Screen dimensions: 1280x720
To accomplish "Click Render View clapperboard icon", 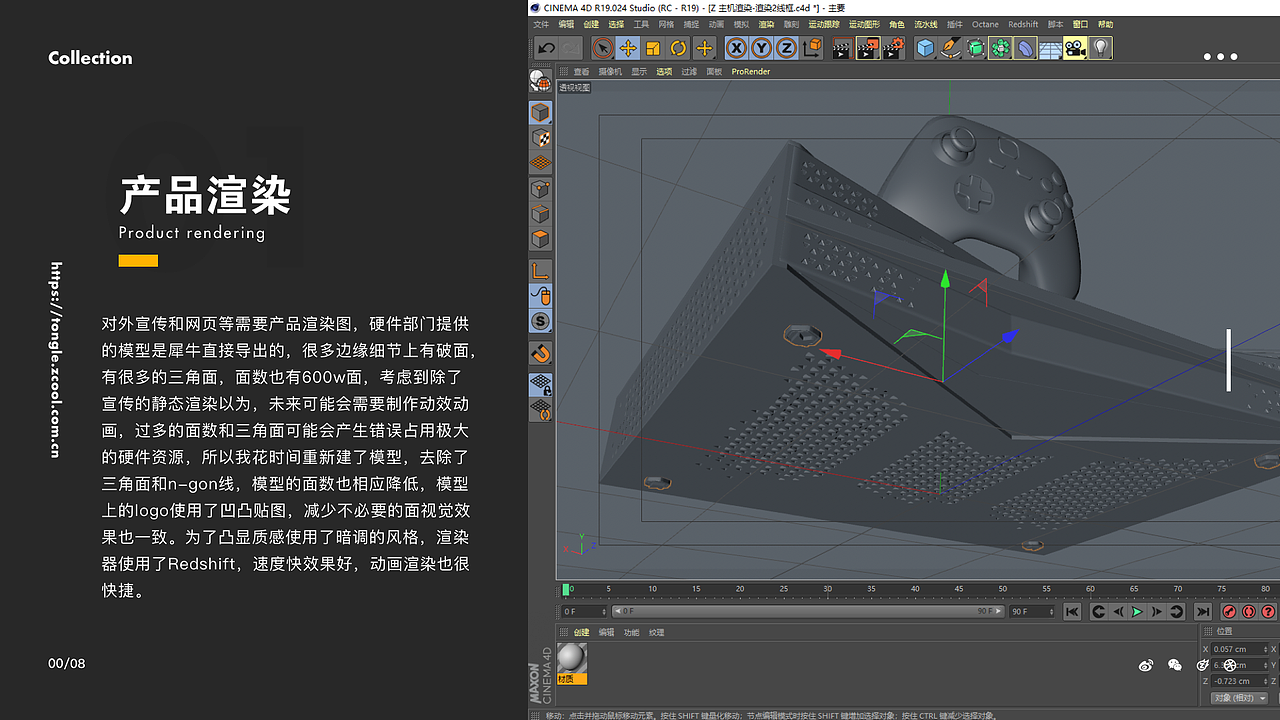I will (x=842, y=48).
